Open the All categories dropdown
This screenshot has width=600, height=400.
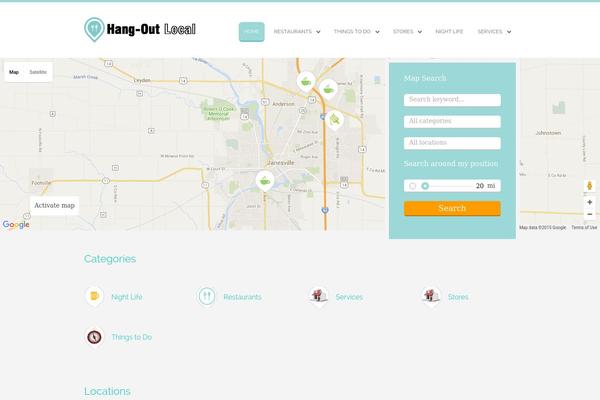(452, 121)
